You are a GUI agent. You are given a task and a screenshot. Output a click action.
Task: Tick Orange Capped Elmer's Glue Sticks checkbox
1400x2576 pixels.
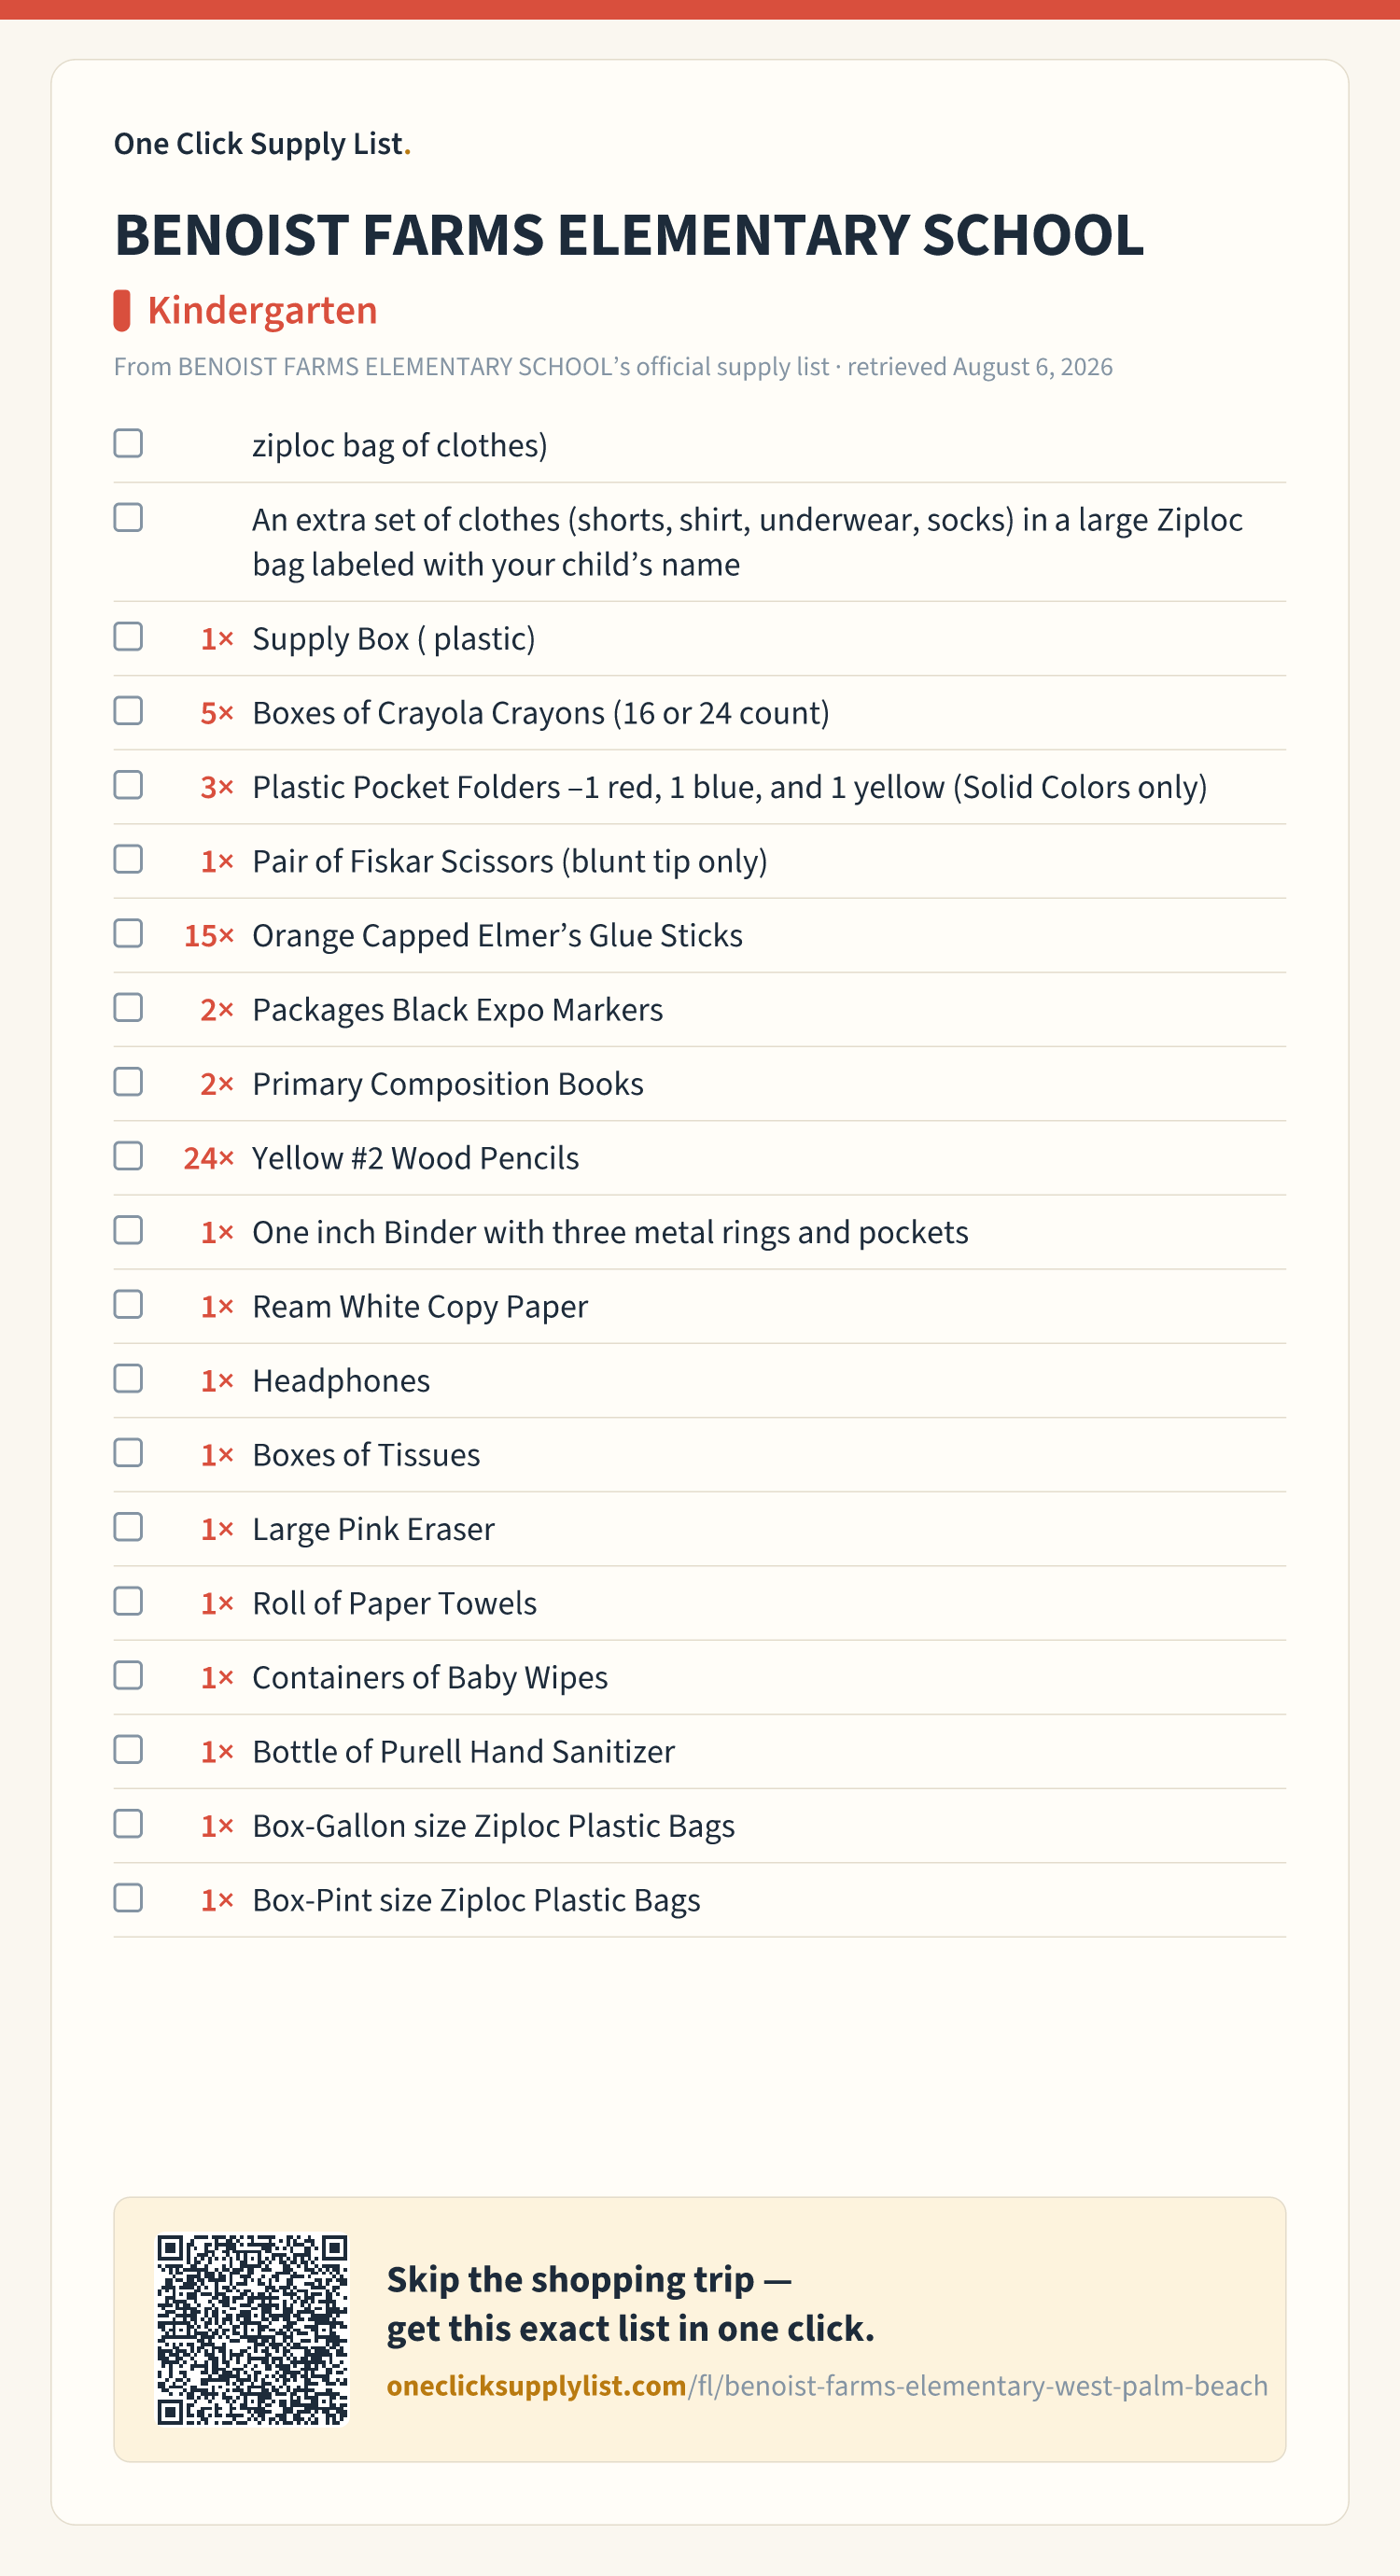click(x=128, y=933)
